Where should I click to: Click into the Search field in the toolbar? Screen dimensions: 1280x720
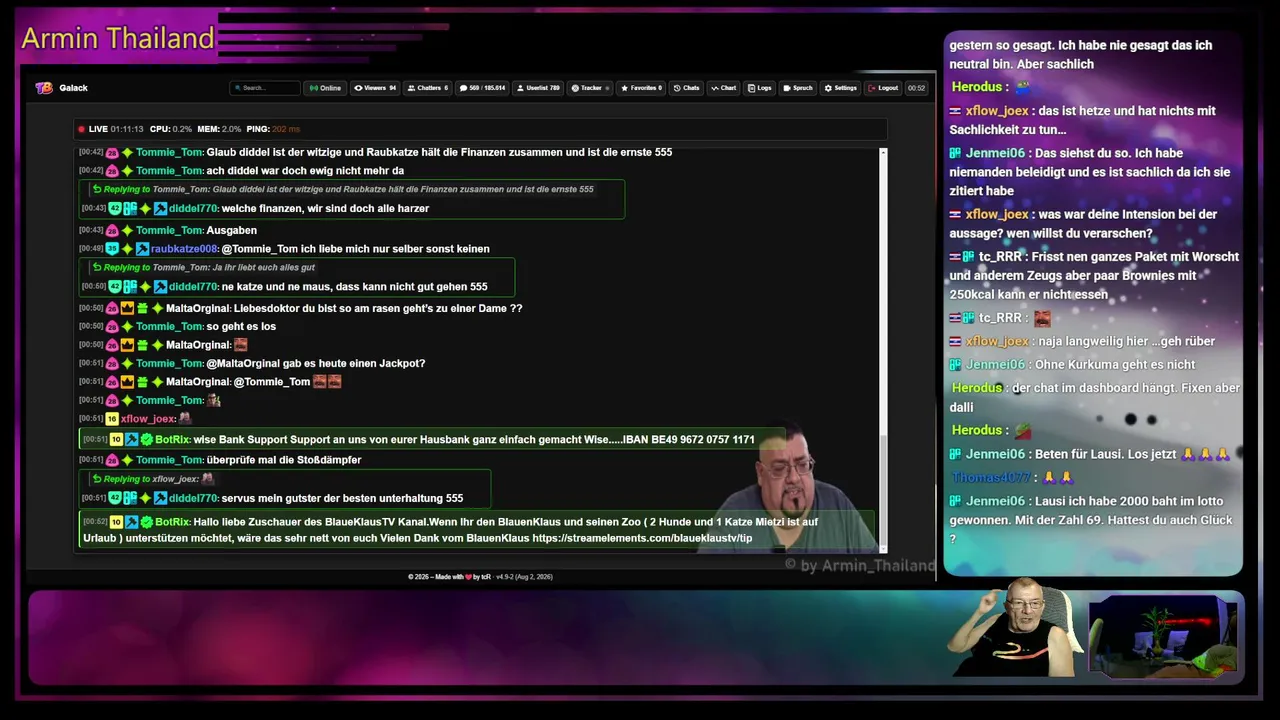point(265,88)
